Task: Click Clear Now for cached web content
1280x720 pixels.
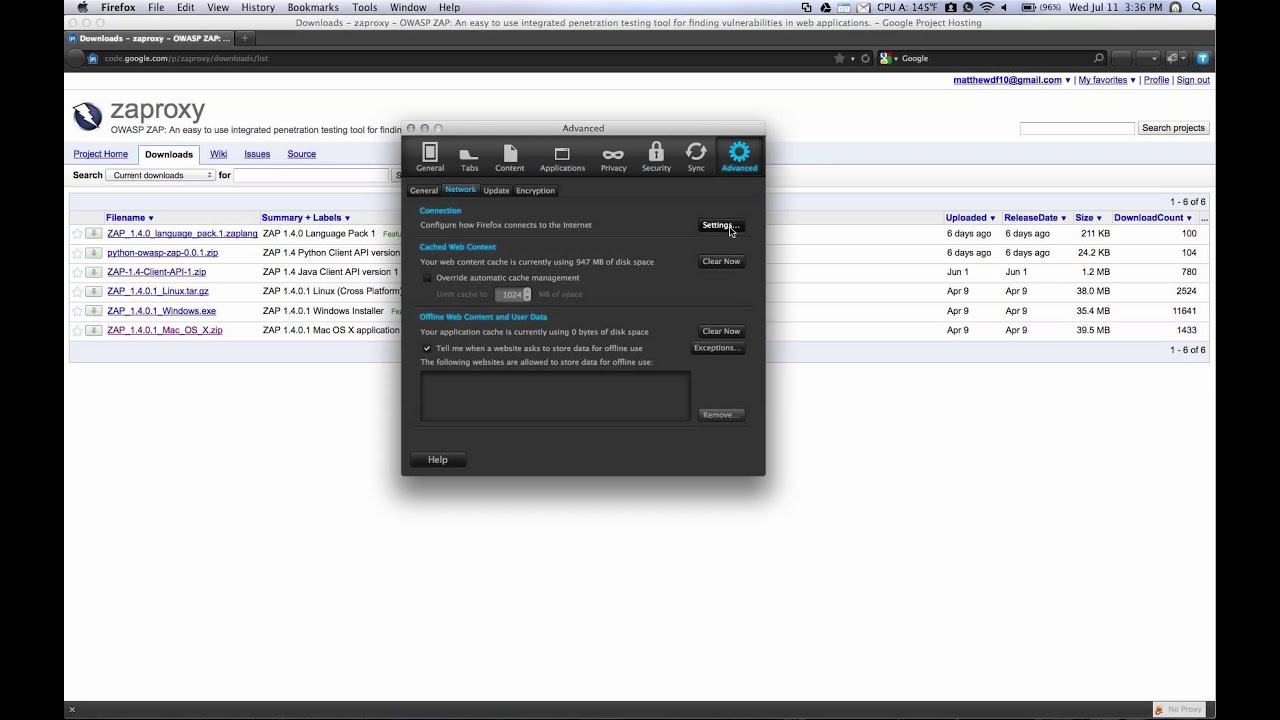Action: [721, 262]
